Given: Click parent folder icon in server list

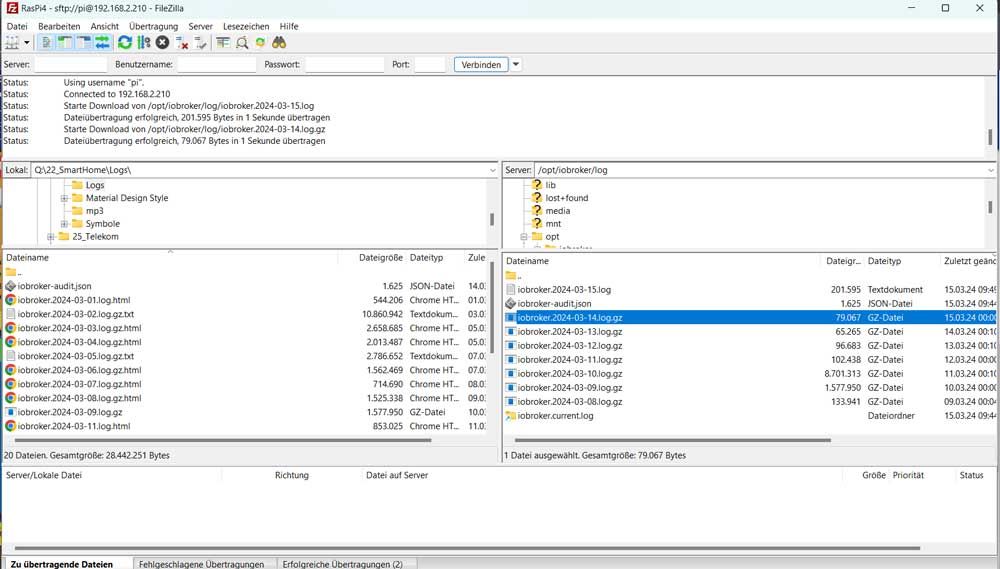Looking at the screenshot, I should (x=511, y=276).
